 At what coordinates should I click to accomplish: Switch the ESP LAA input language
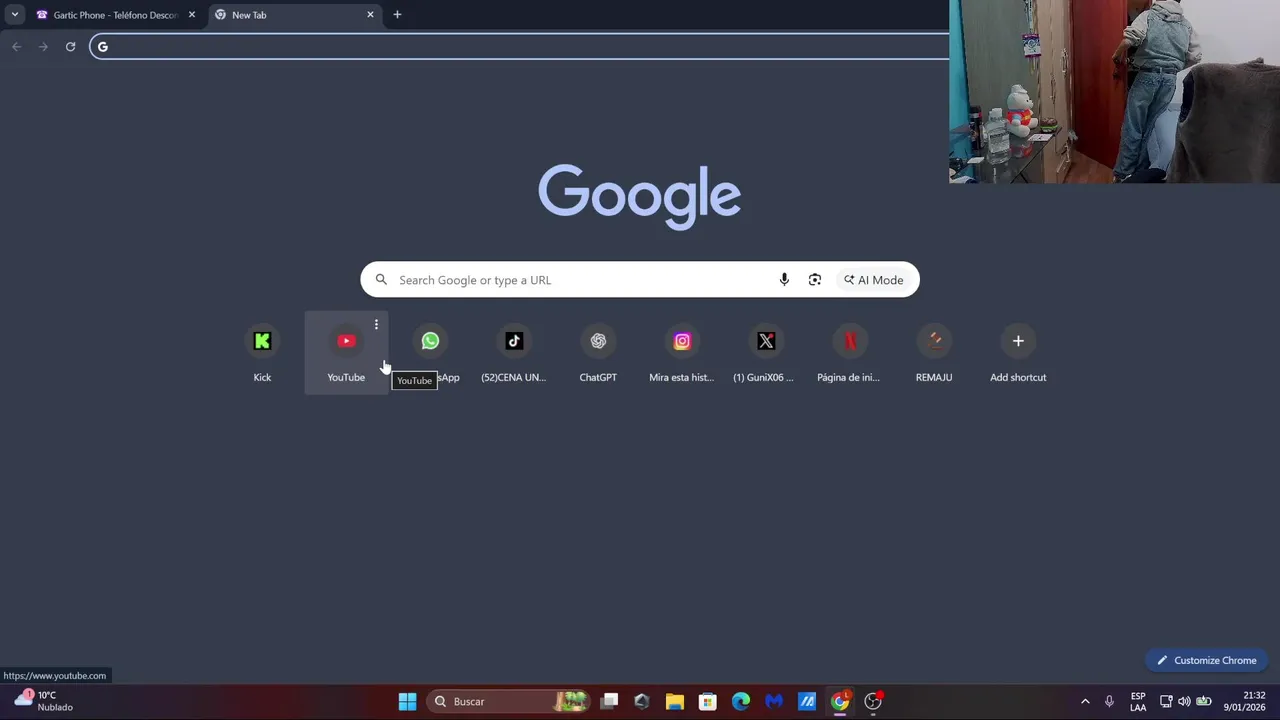[x=1138, y=701]
